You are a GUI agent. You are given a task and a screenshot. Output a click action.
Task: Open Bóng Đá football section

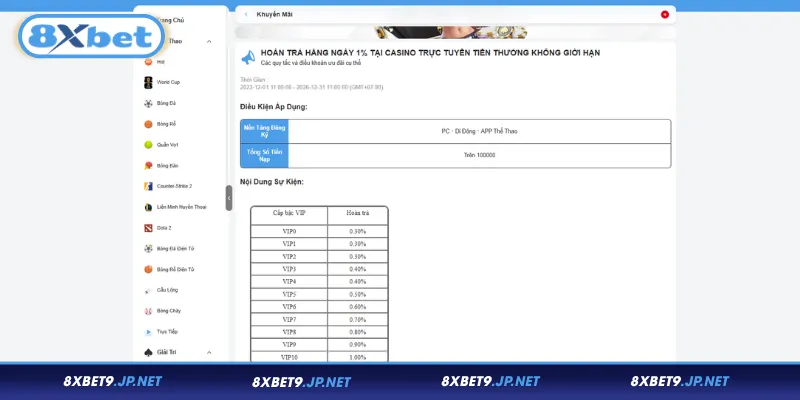click(x=160, y=104)
